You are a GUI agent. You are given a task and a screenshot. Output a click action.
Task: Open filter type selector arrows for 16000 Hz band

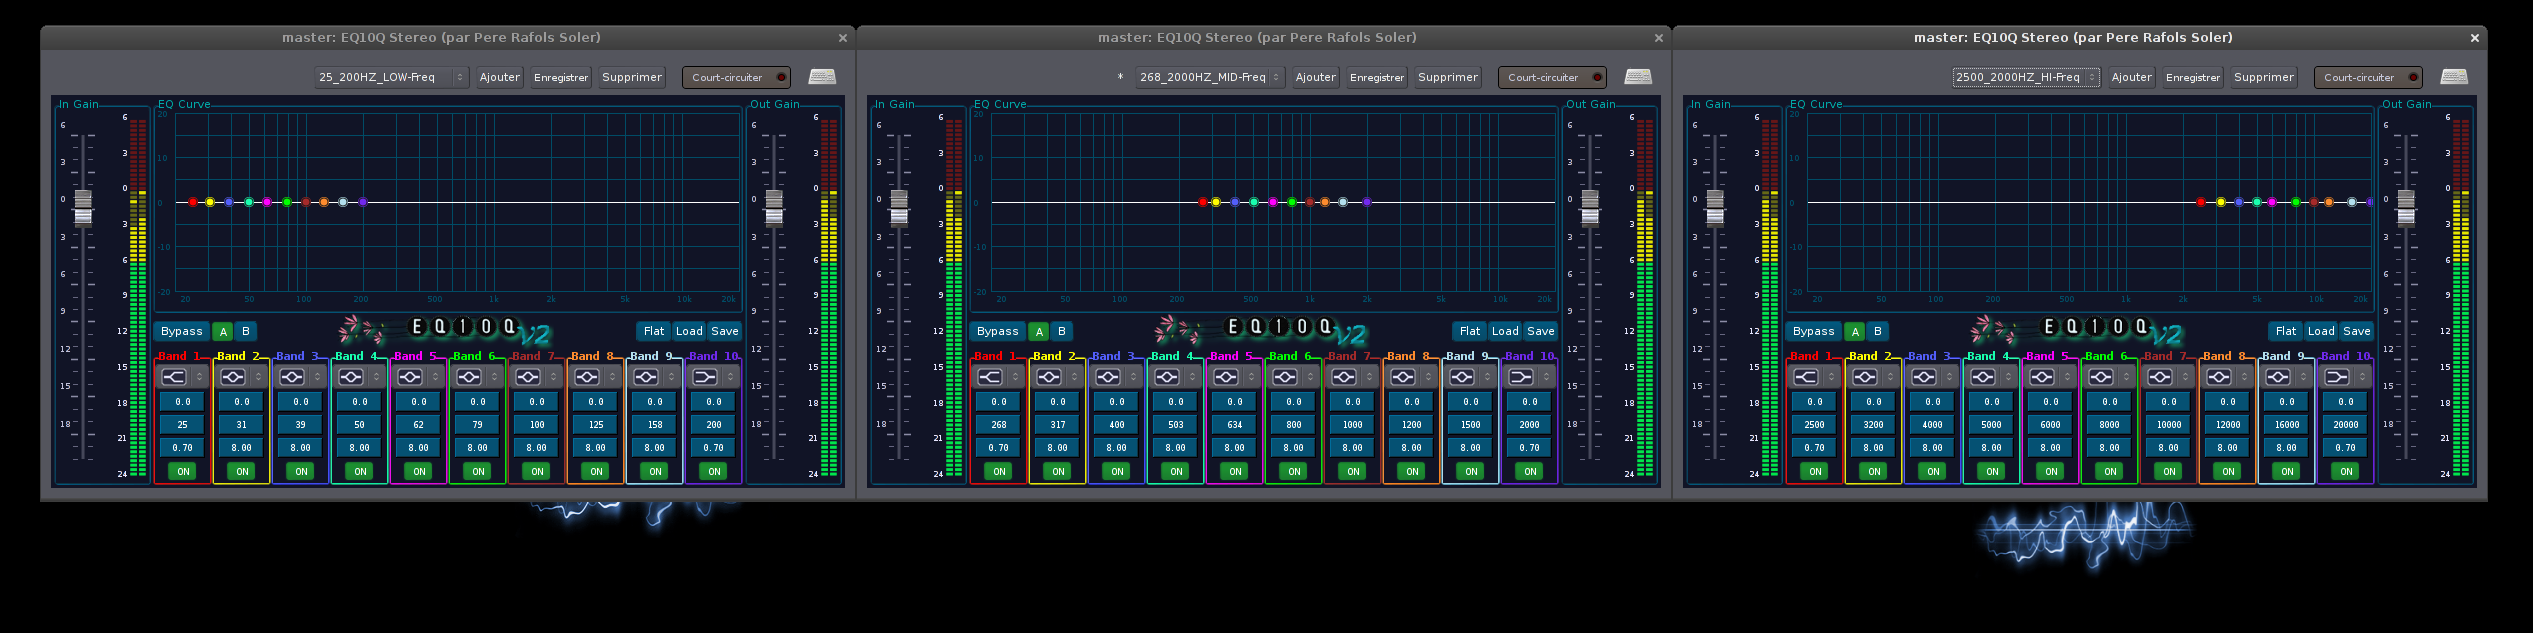[2304, 377]
